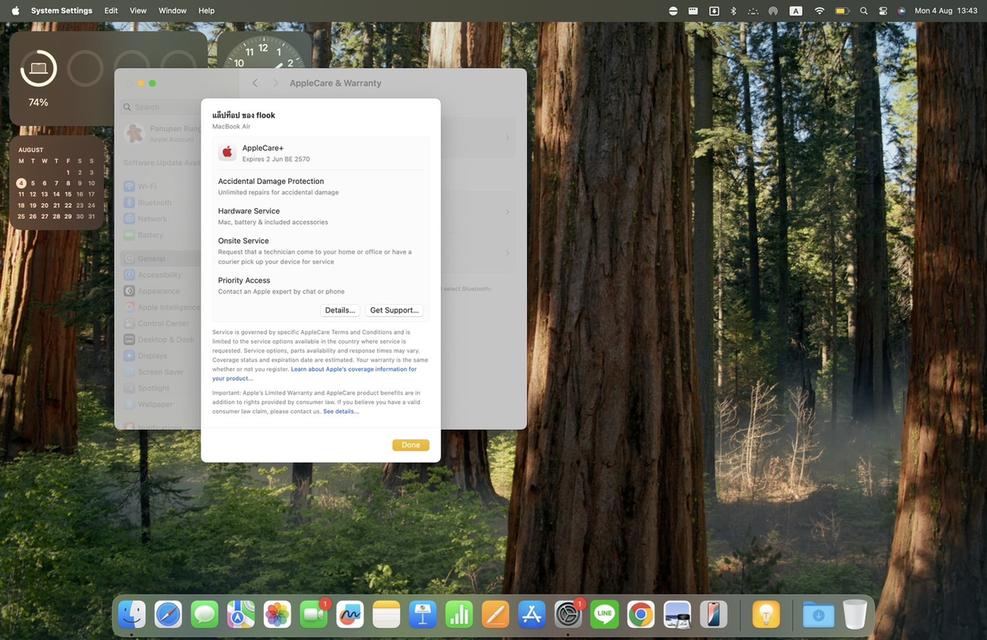Click the Accidental Damage Protection heading
This screenshot has width=987, height=640.
pos(271,181)
